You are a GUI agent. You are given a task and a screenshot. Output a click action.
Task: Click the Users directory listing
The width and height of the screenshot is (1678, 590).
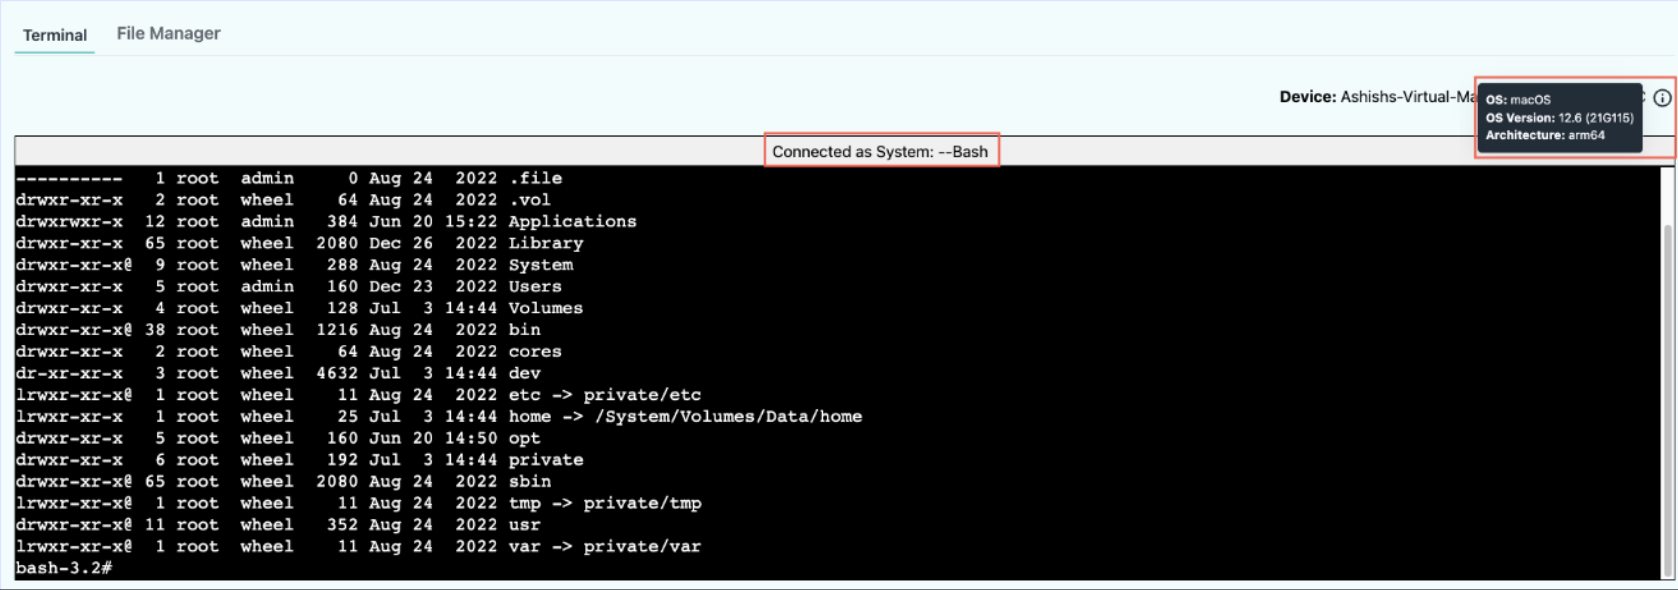coord(535,287)
